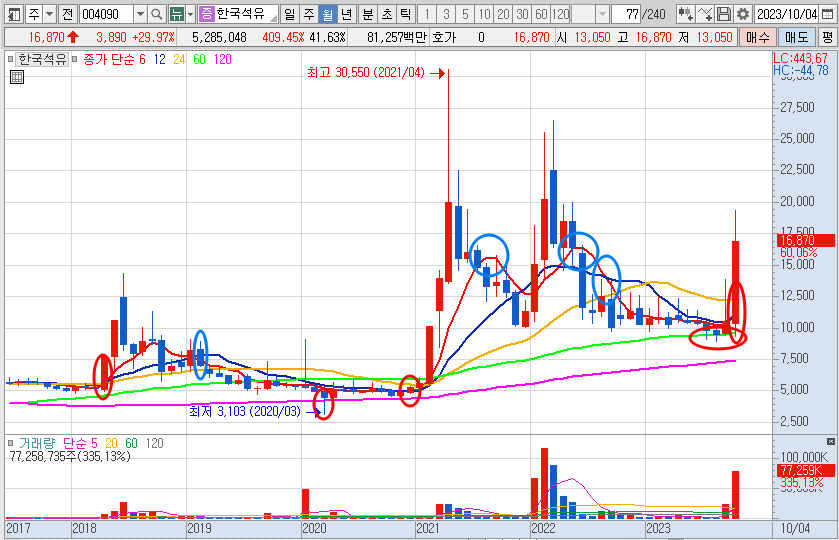
Task: Click the bar count field showing 77
Action: [x=626, y=14]
